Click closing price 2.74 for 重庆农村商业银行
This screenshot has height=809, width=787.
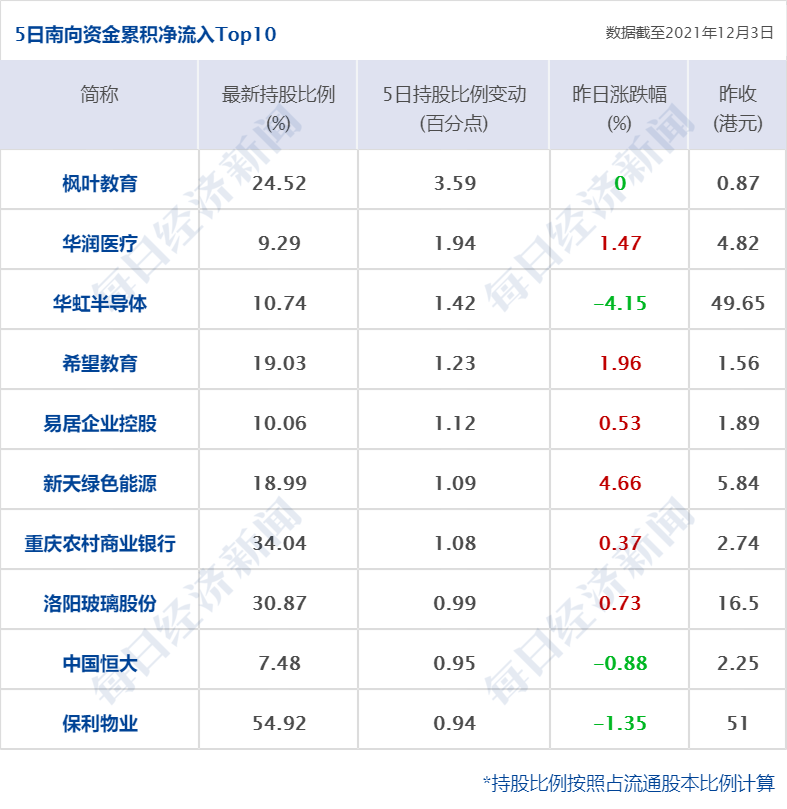point(738,543)
